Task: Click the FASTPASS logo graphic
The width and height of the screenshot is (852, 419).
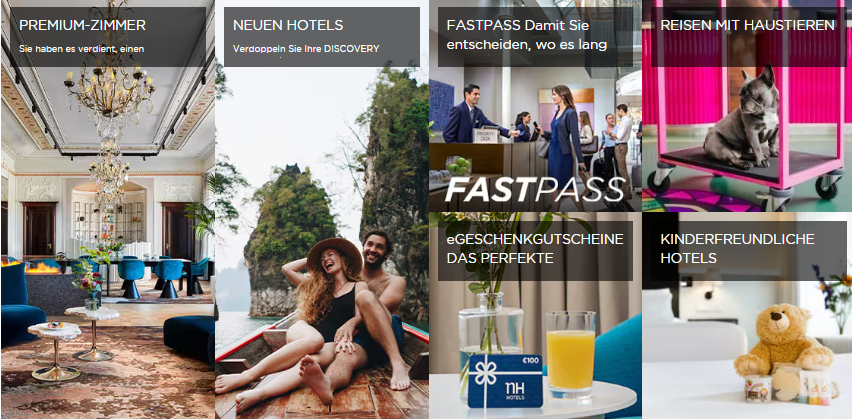Action: coord(535,190)
